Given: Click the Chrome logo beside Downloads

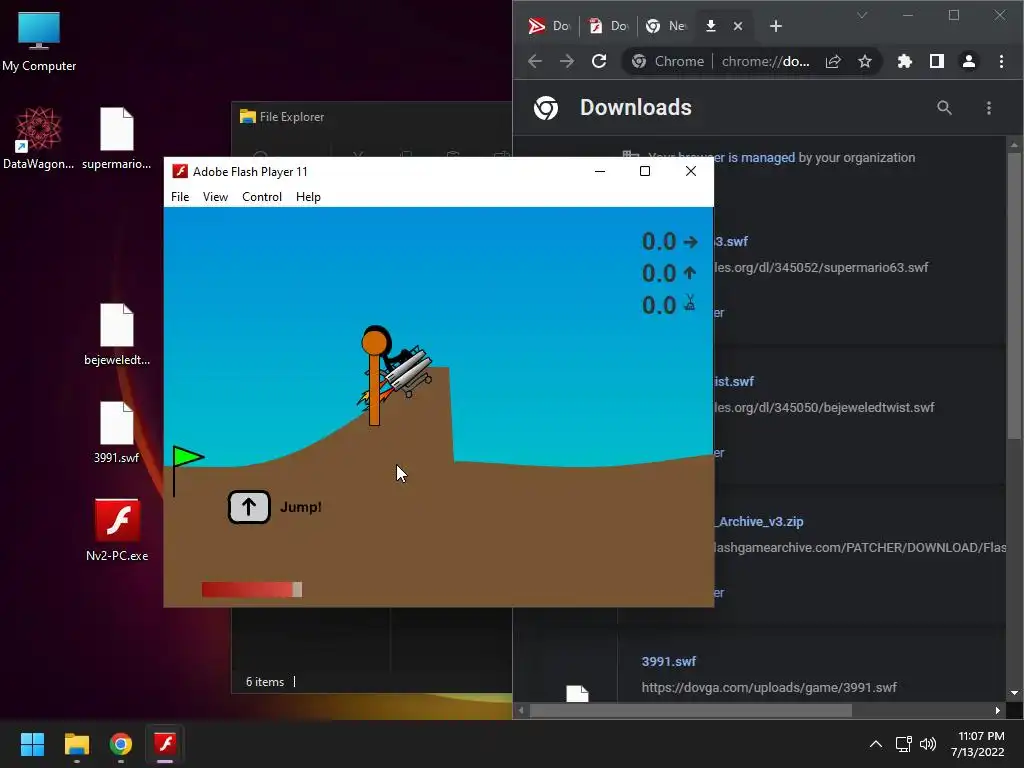Looking at the screenshot, I should 545,108.
